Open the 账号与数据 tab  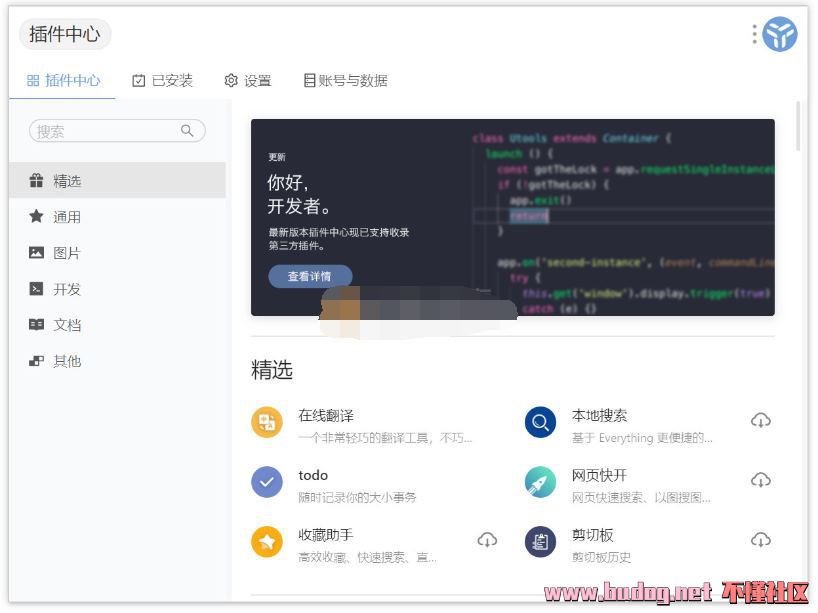click(345, 81)
